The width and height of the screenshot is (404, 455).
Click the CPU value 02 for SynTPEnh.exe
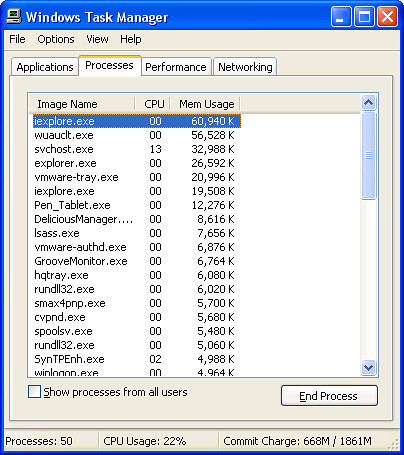pyautogui.click(x=155, y=359)
